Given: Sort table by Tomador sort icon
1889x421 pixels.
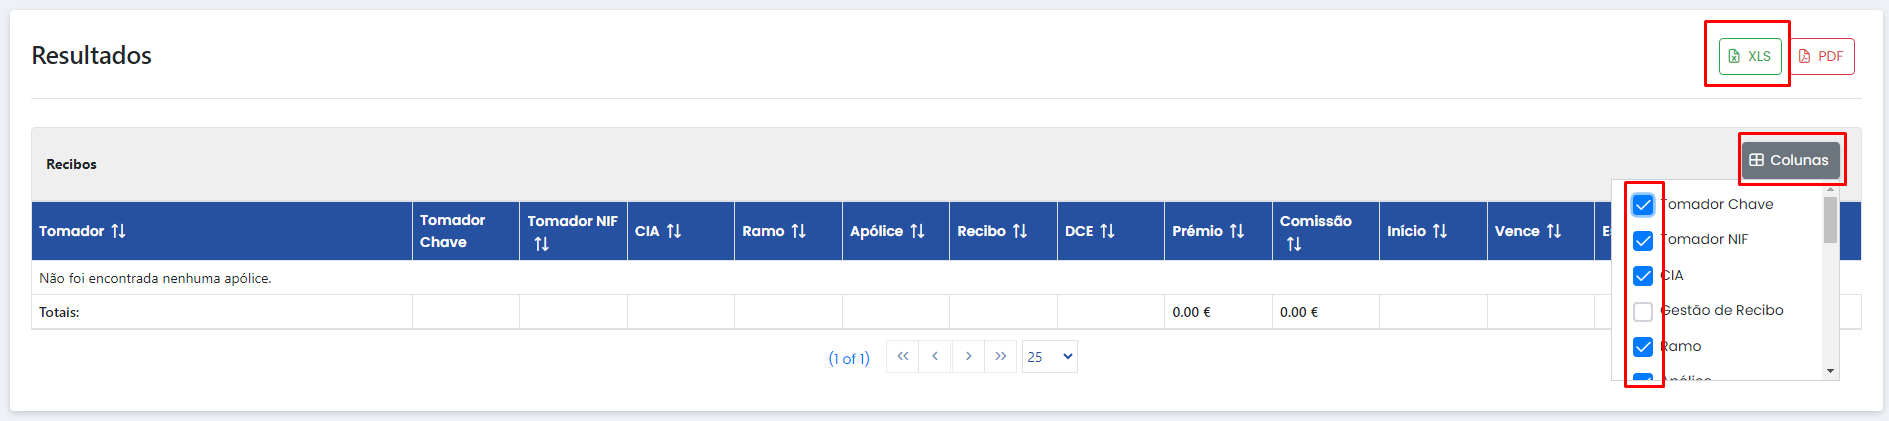Looking at the screenshot, I should [119, 231].
